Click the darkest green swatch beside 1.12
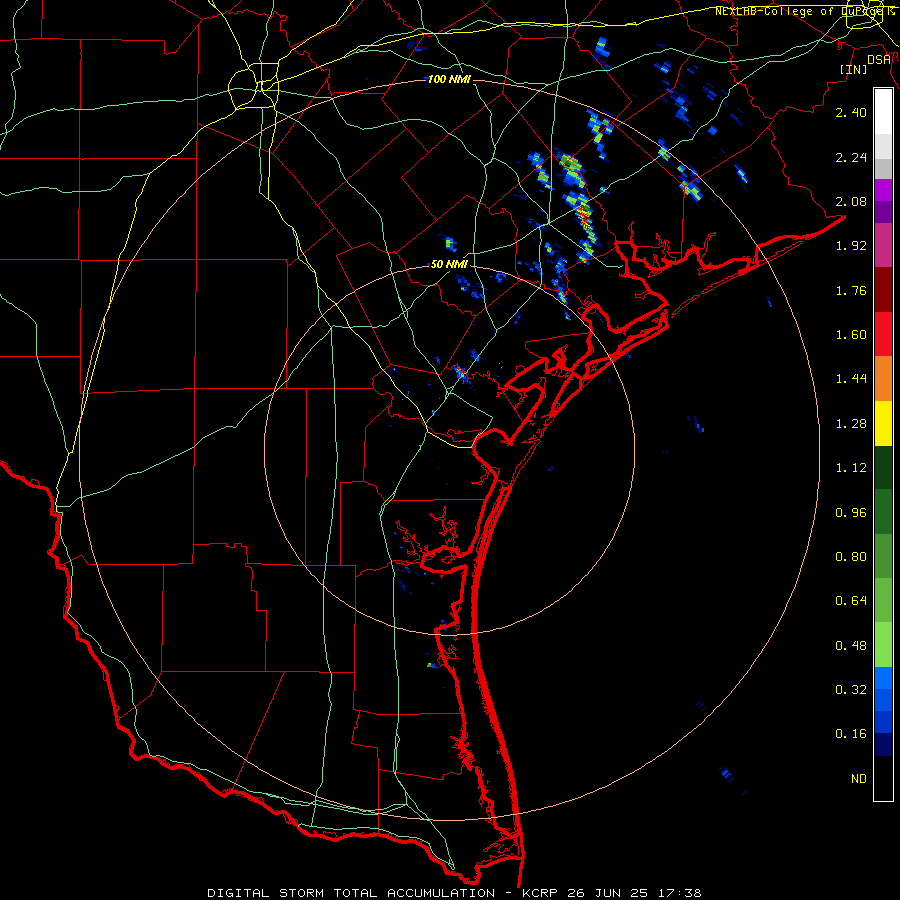 click(883, 467)
